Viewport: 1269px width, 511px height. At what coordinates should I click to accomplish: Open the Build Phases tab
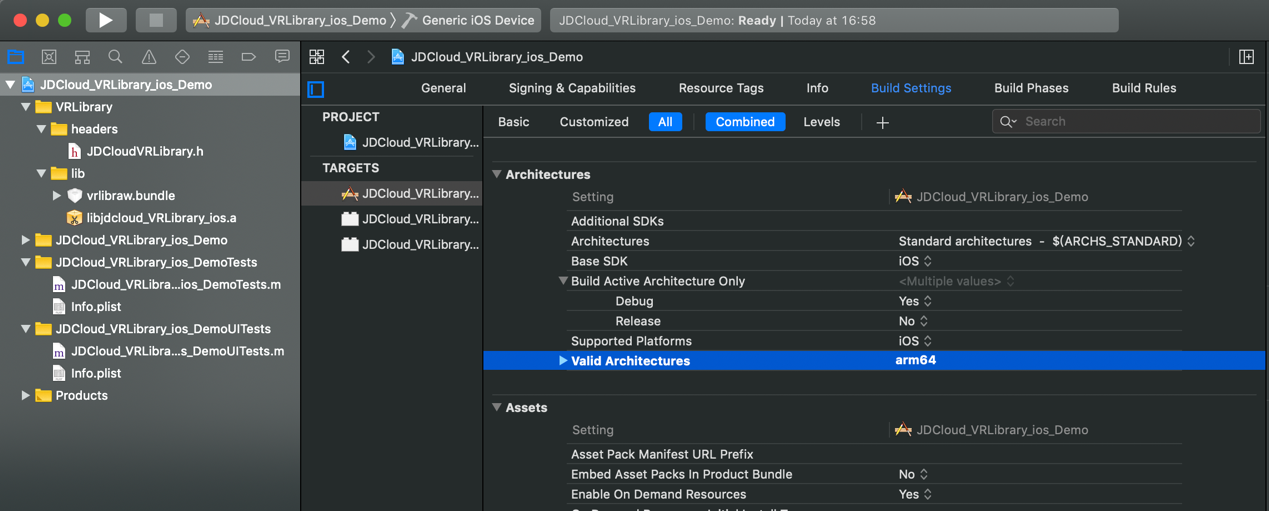1031,88
